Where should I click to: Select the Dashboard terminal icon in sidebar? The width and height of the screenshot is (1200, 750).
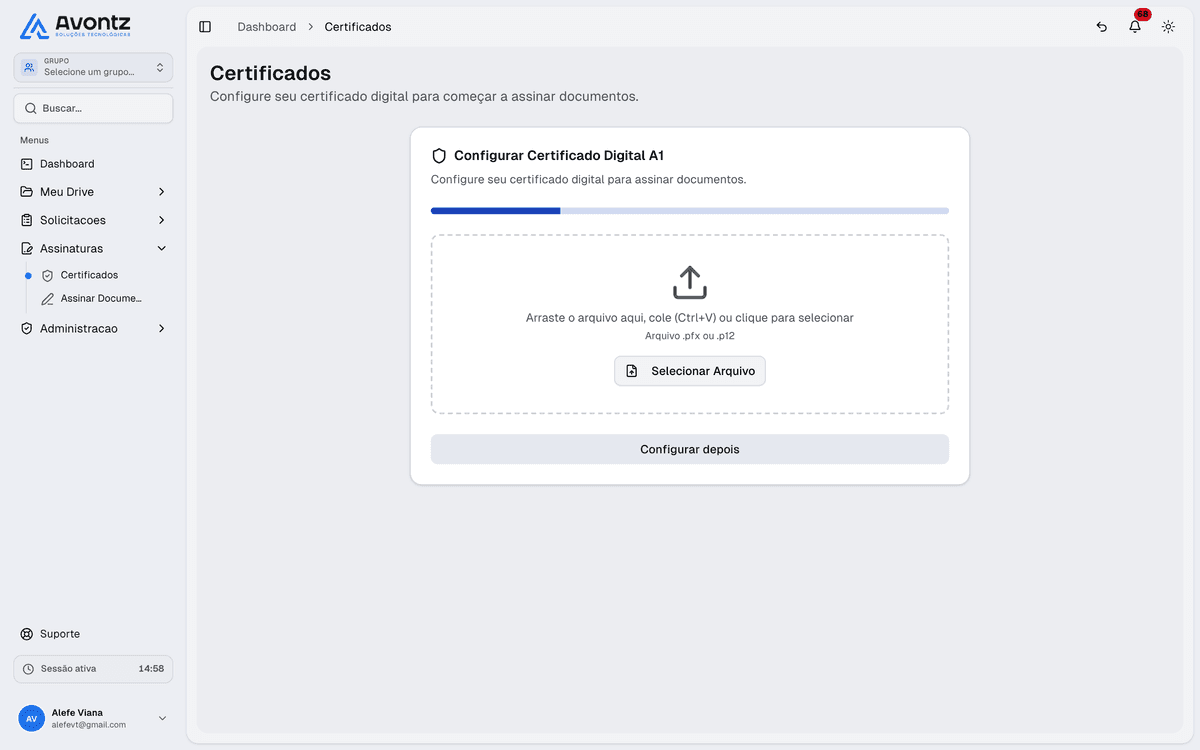(x=27, y=163)
